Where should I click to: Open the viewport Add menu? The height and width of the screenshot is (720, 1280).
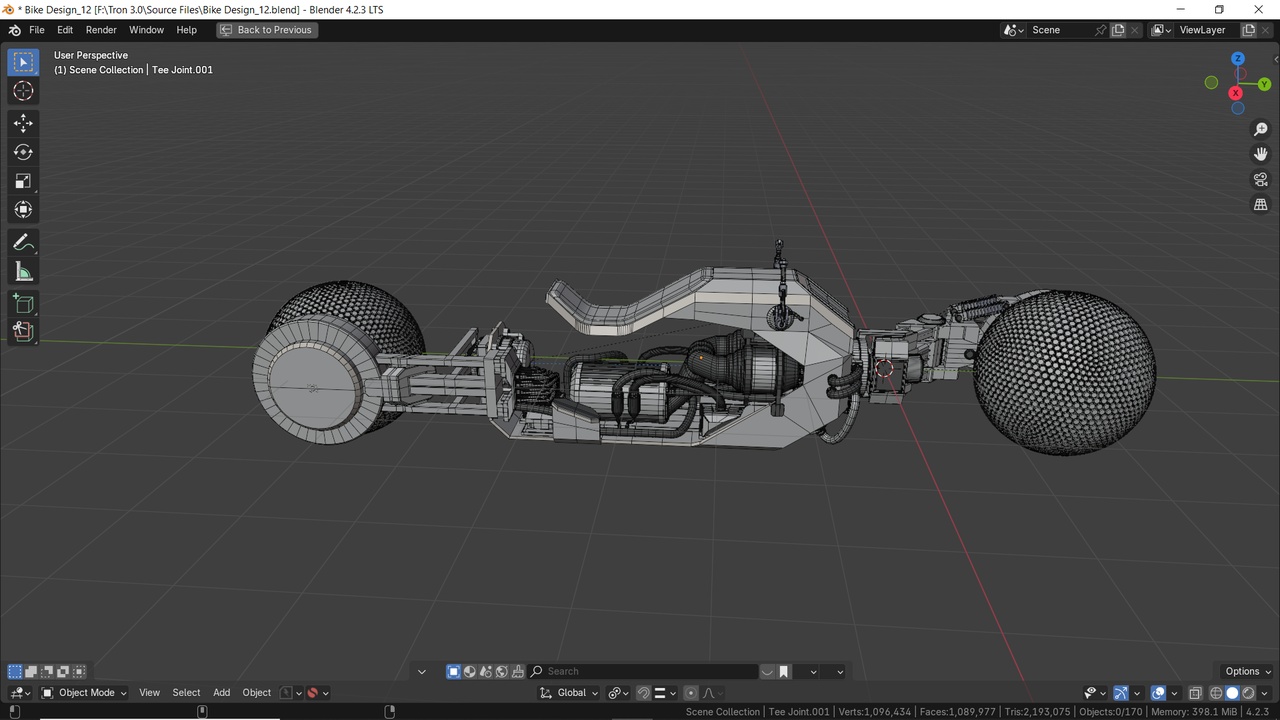tap(221, 693)
